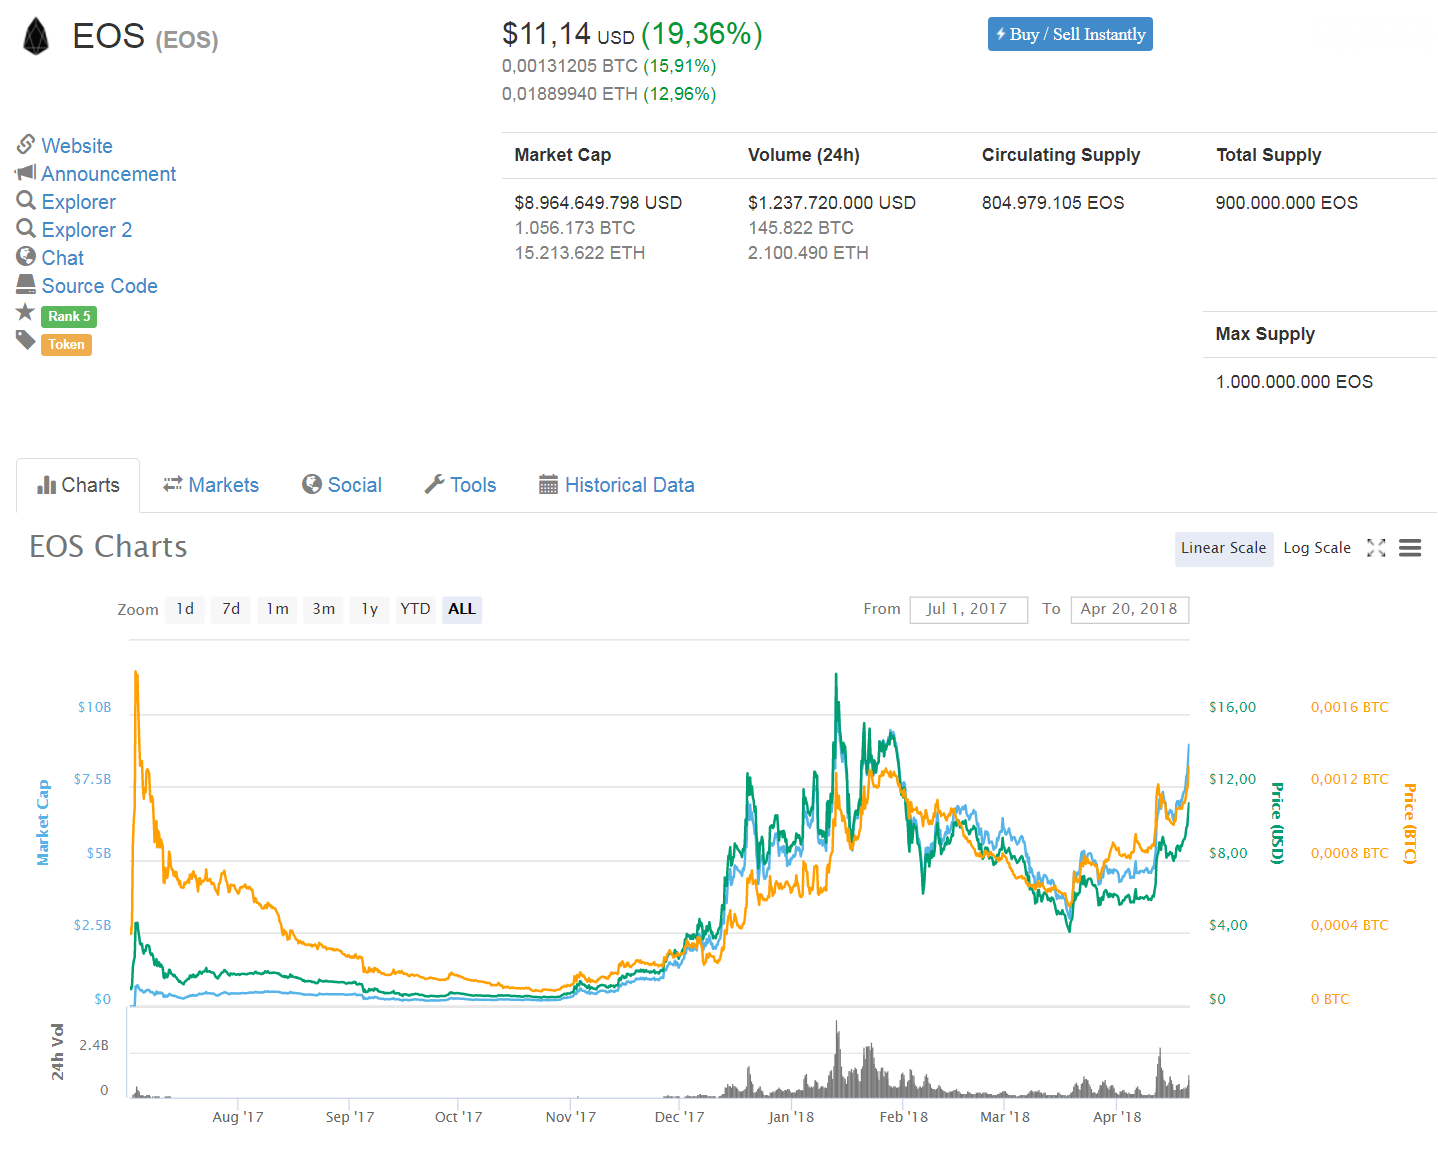Click the fullscreen expand icon on the chart
Viewport: 1438px width, 1156px height.
1376,548
